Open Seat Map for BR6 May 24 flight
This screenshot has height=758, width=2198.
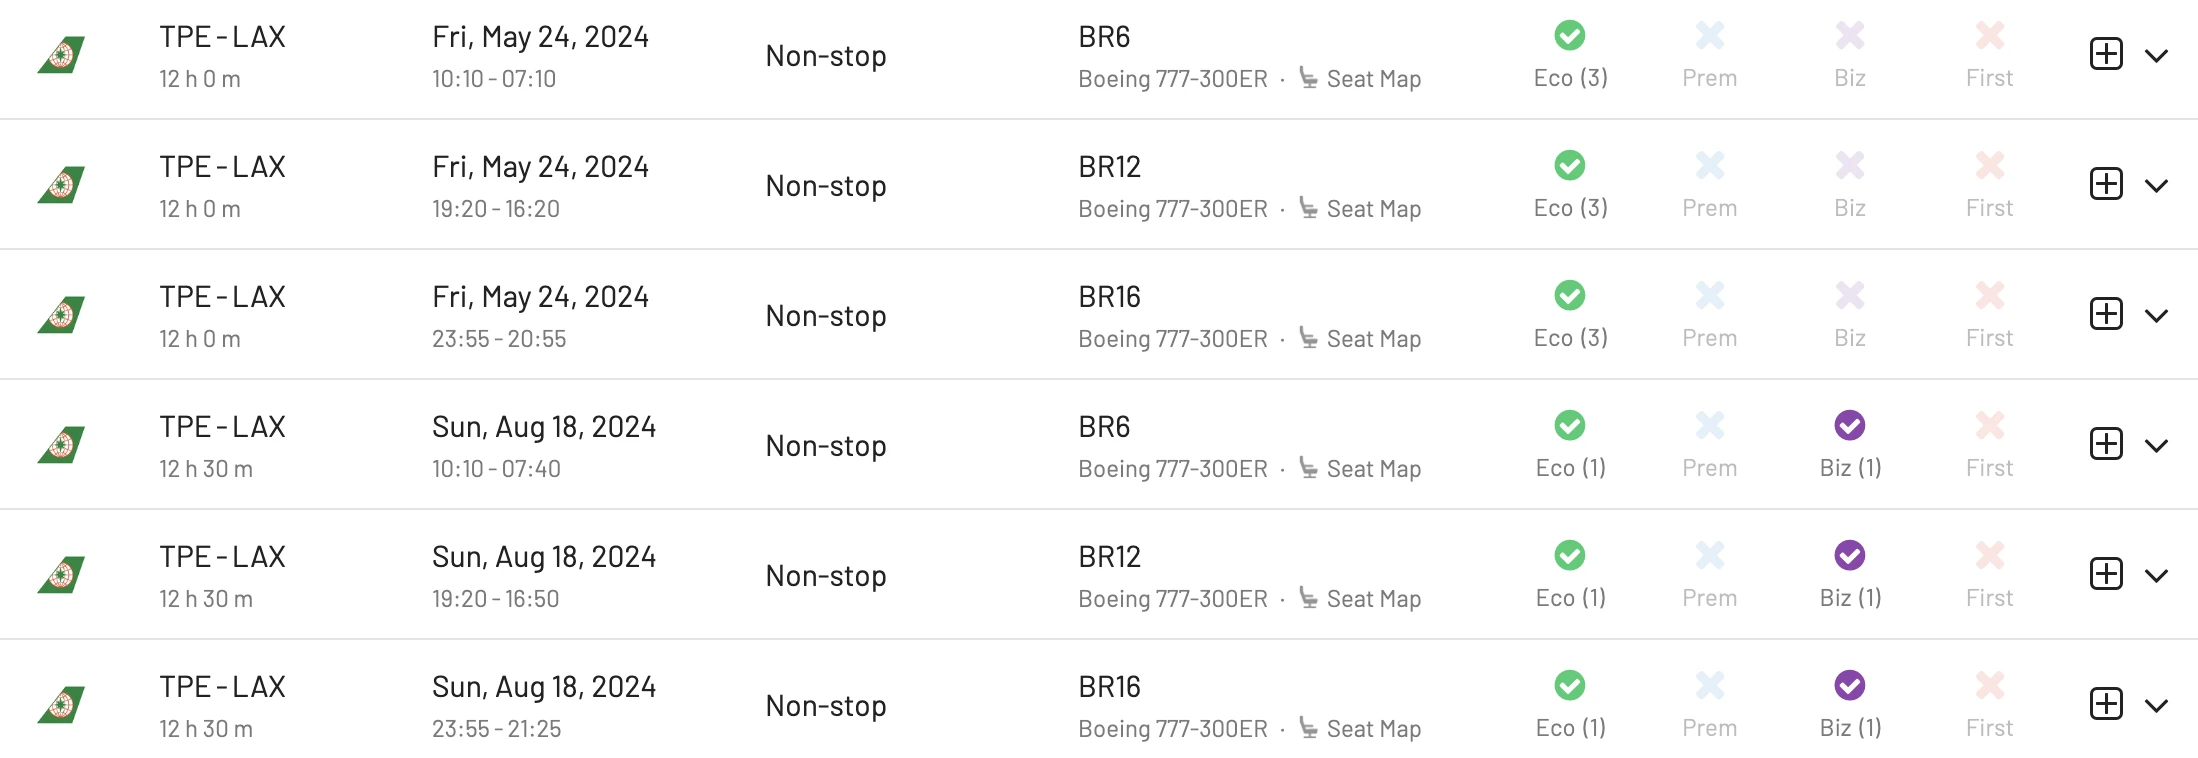point(1360,79)
